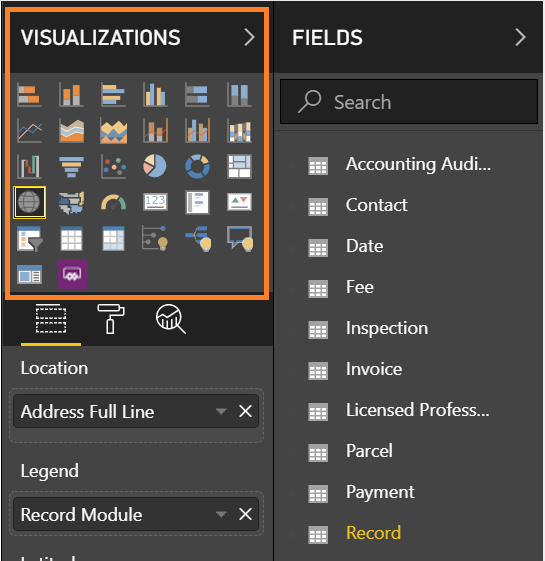Collapse the Visualizations pane chevron

click(x=249, y=37)
